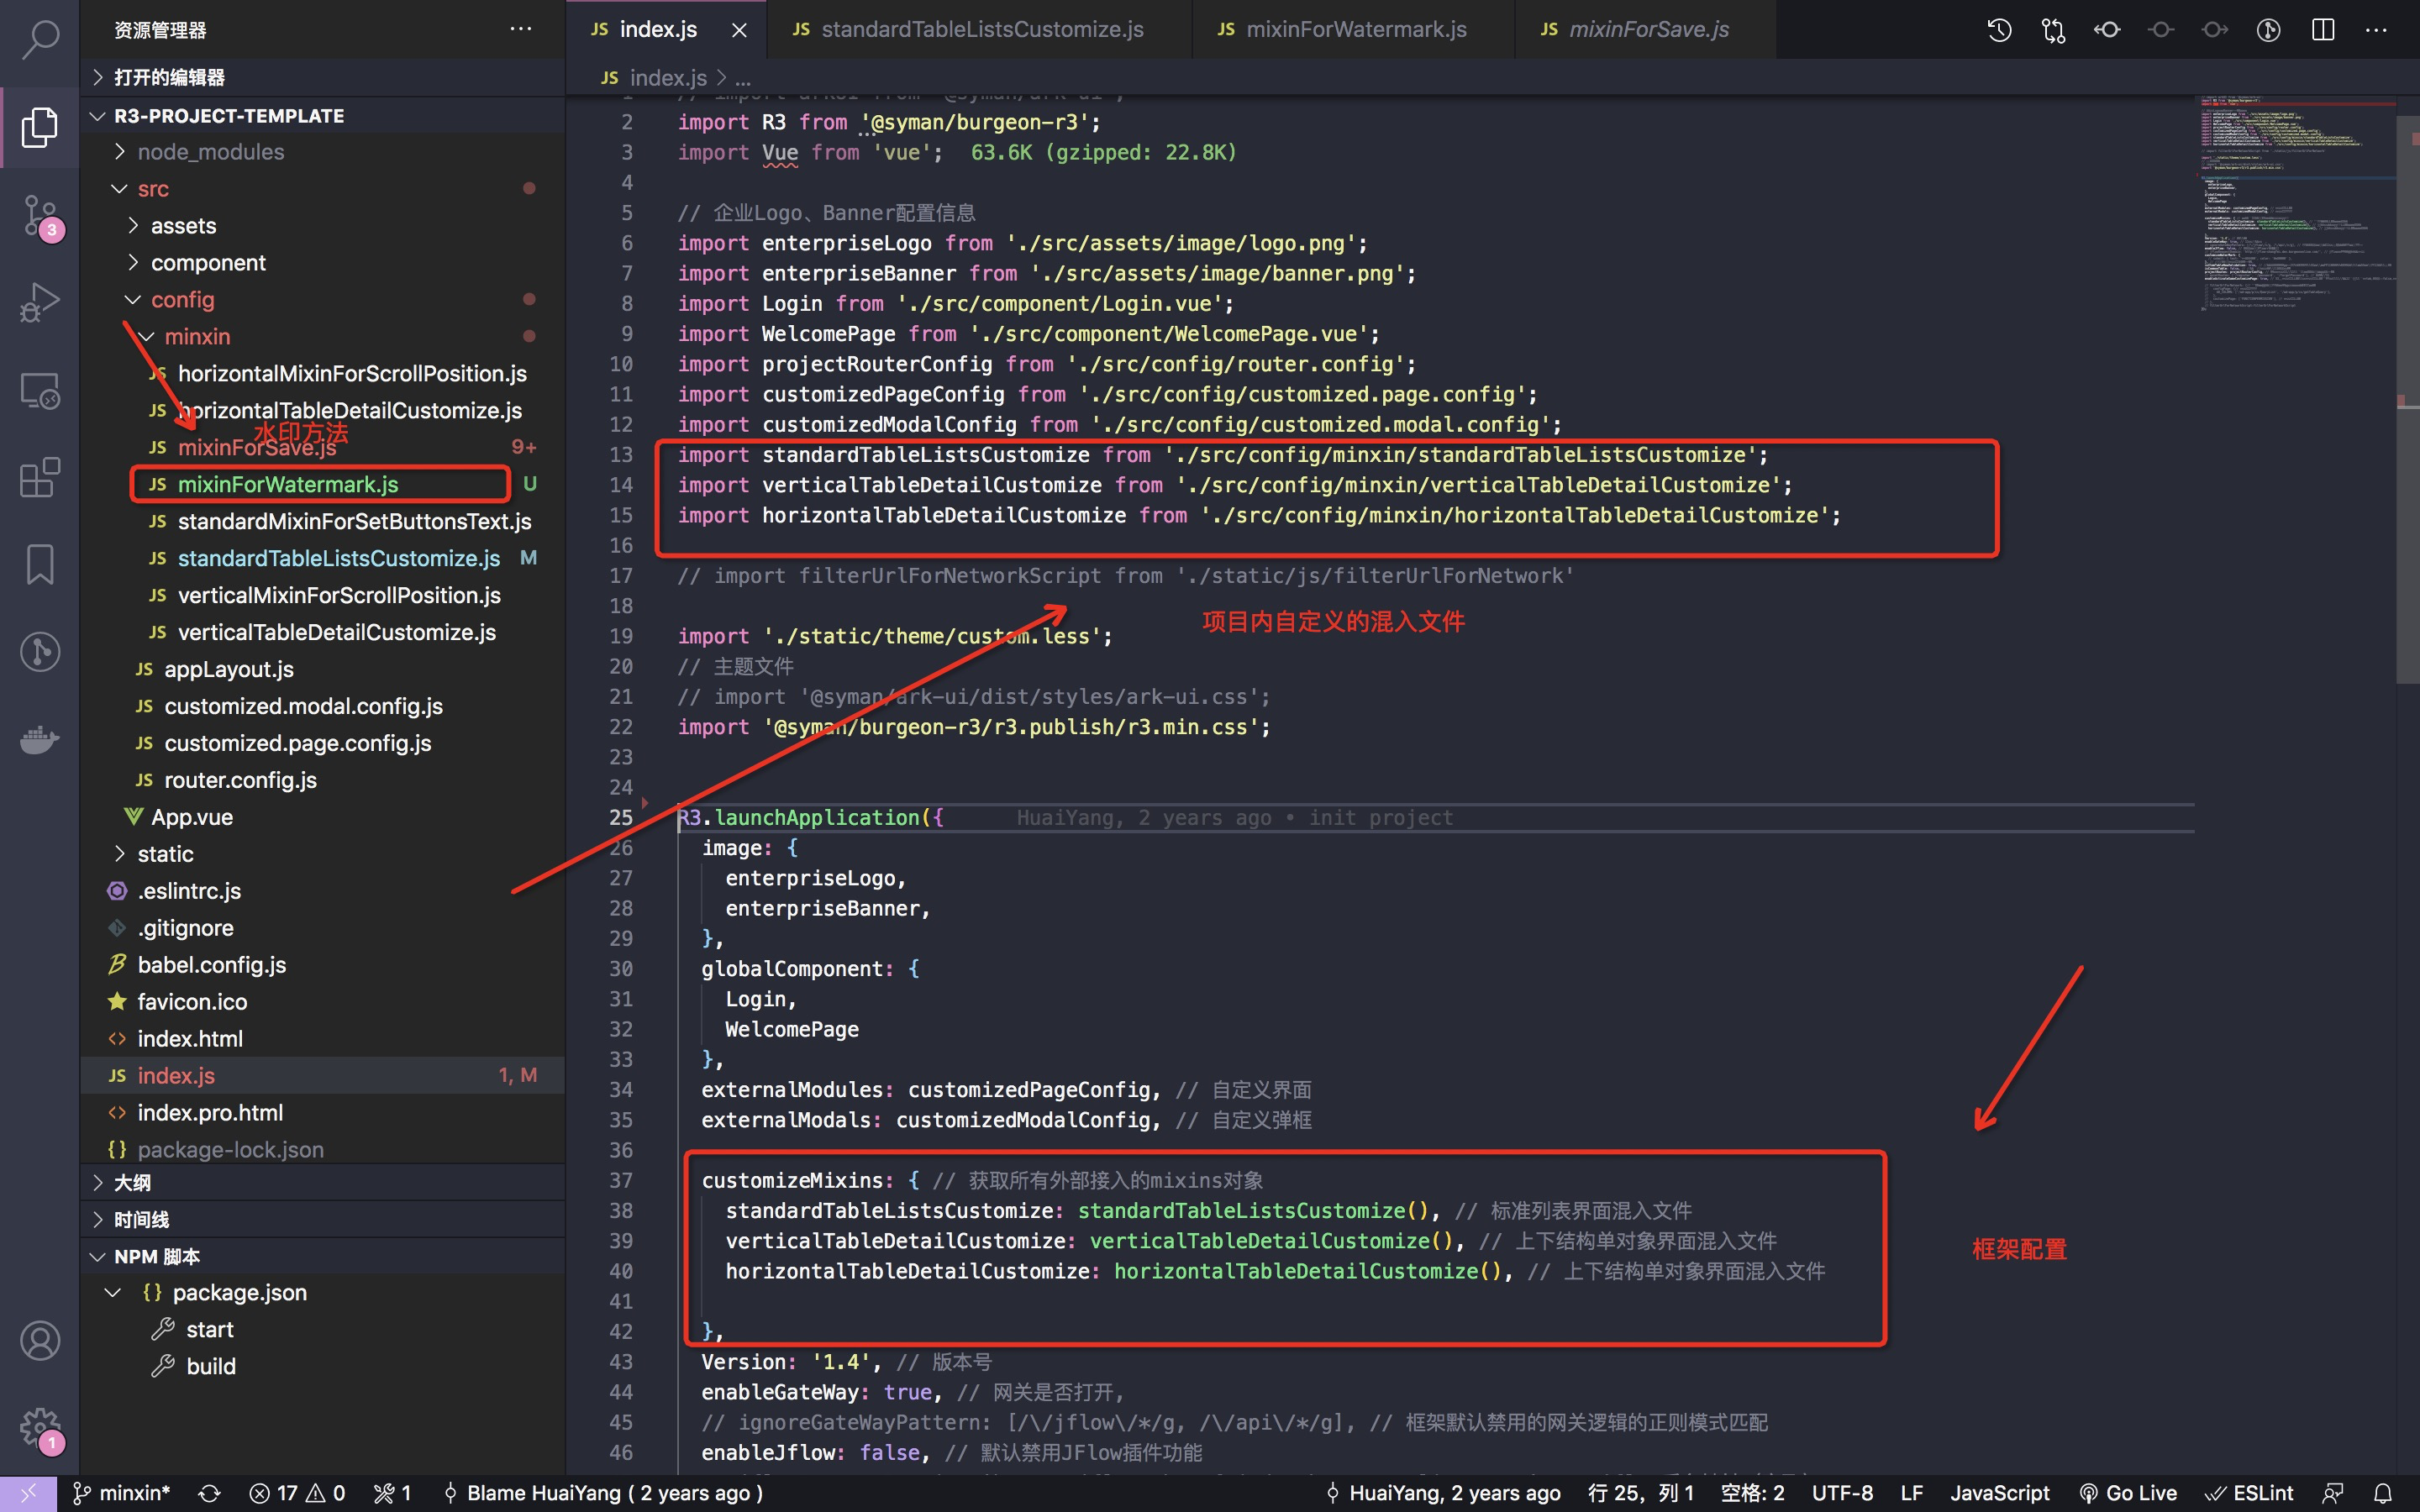Click the Go Live status bar button
This screenshot has width=2420, height=1512.
[x=2128, y=1493]
